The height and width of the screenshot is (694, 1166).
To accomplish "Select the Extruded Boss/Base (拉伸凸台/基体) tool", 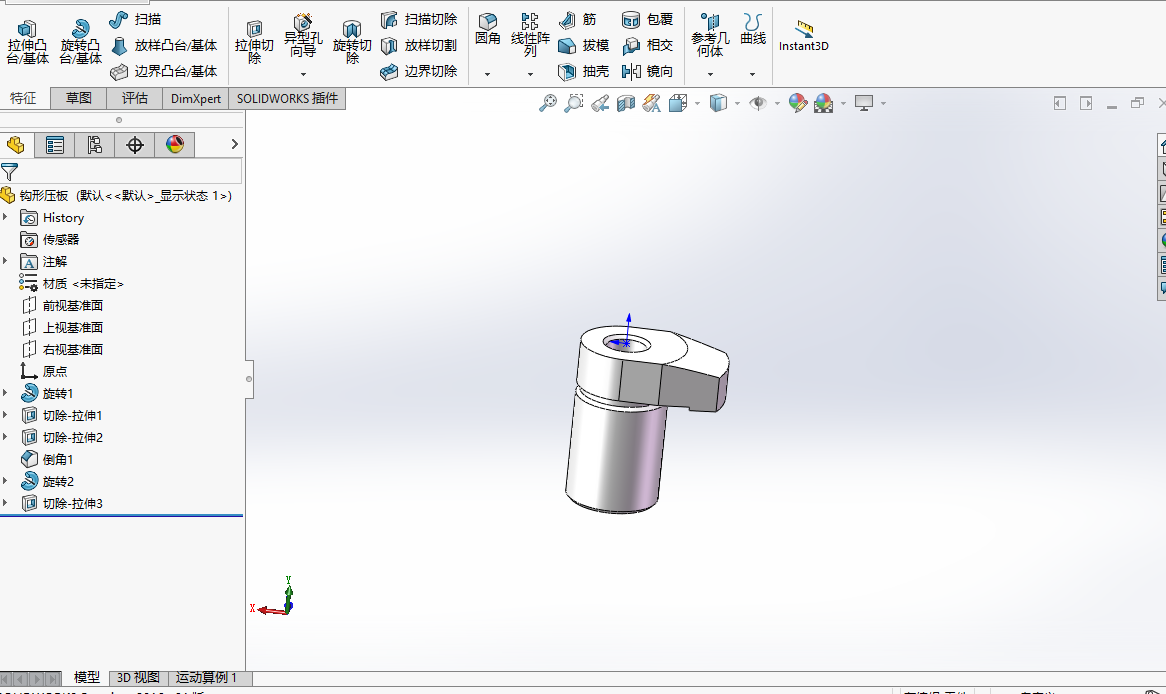I will (28, 42).
